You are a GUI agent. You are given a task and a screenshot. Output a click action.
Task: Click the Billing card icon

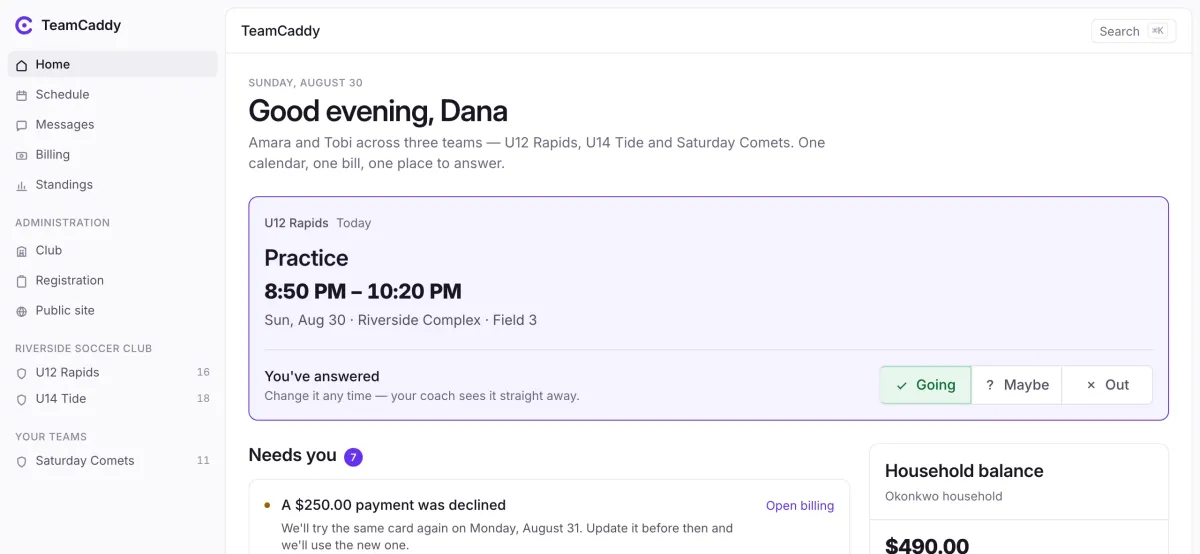click(22, 155)
